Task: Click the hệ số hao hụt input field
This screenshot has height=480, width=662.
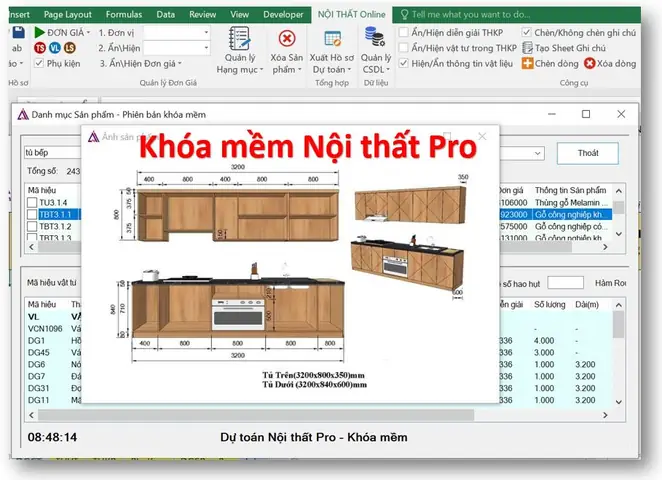Action: tap(565, 283)
